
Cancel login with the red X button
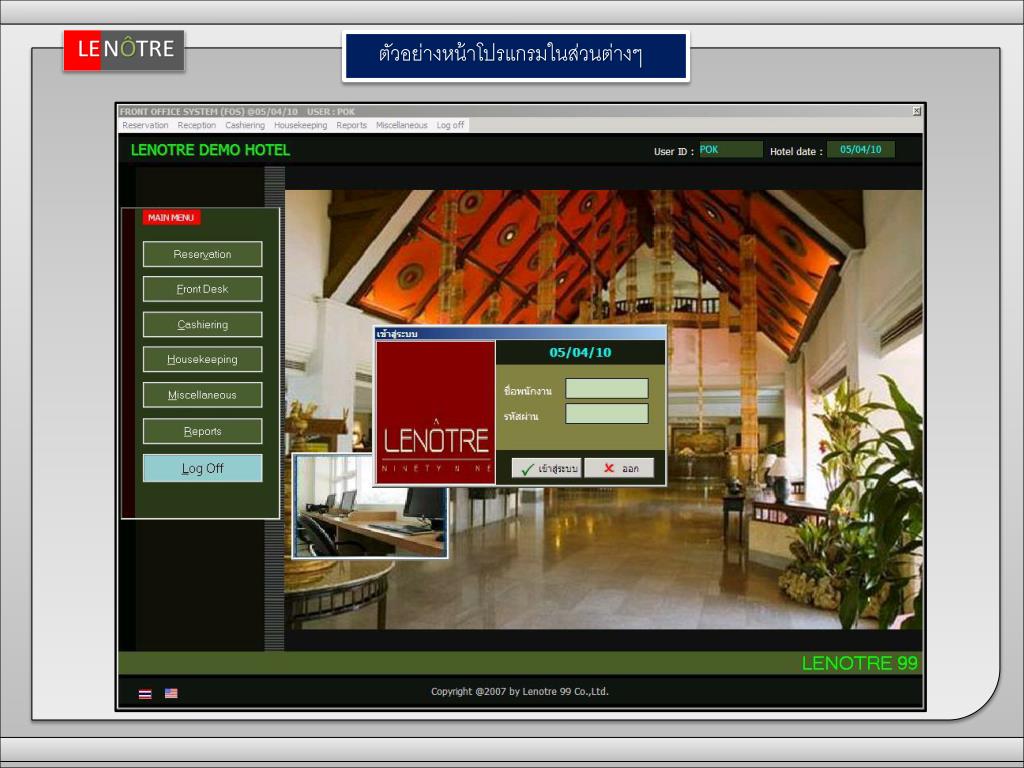point(619,468)
